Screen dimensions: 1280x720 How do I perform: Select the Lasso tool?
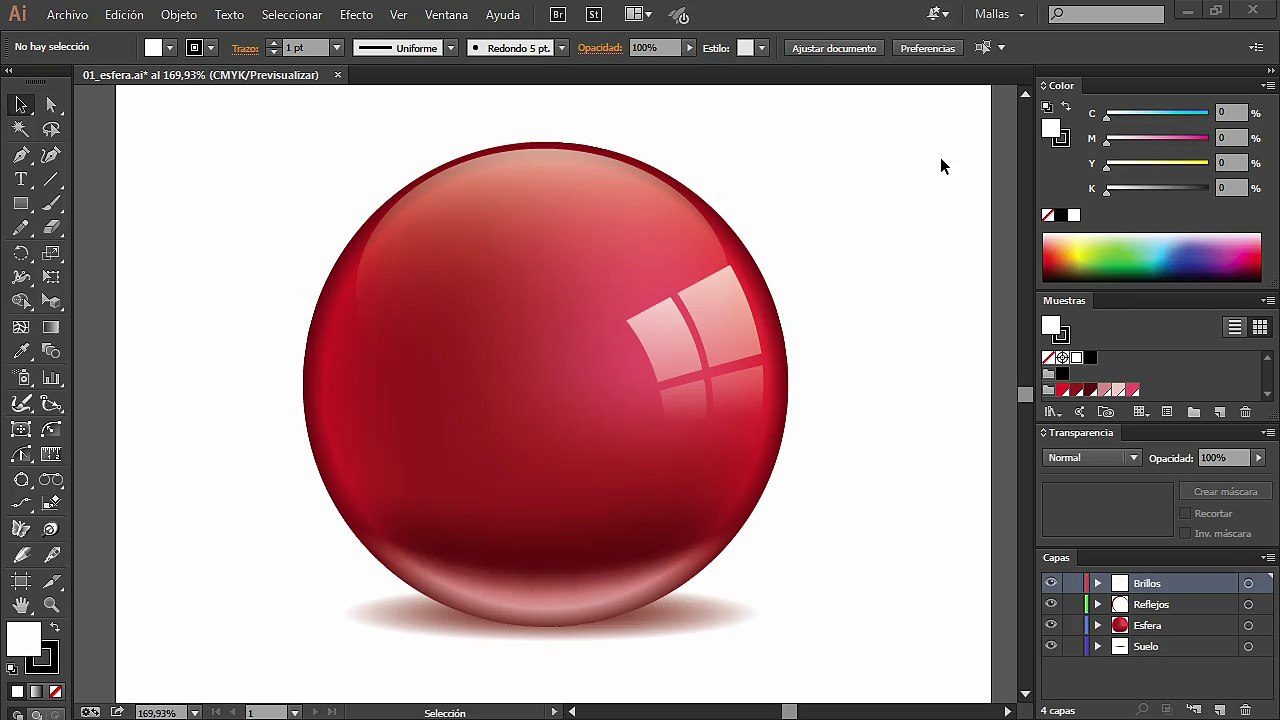(x=52, y=129)
